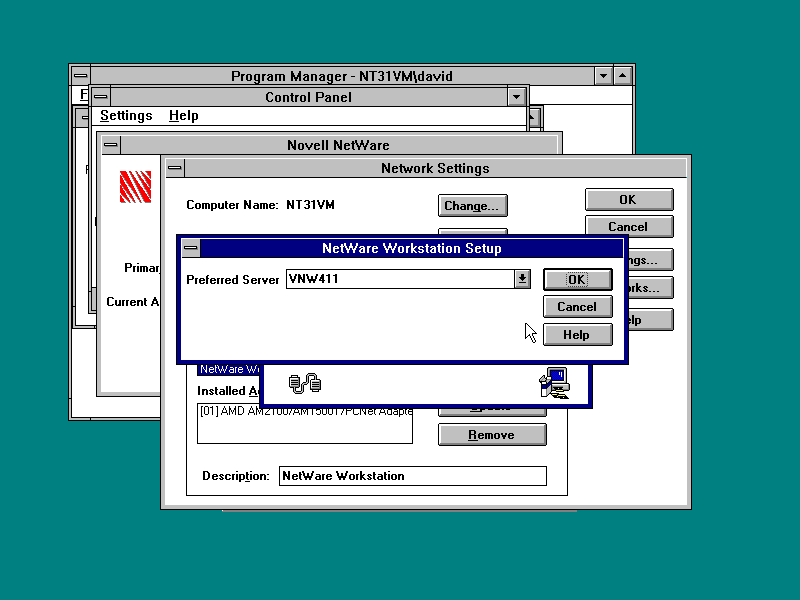Click the NetWare Workstation Setup title bar

point(411,248)
